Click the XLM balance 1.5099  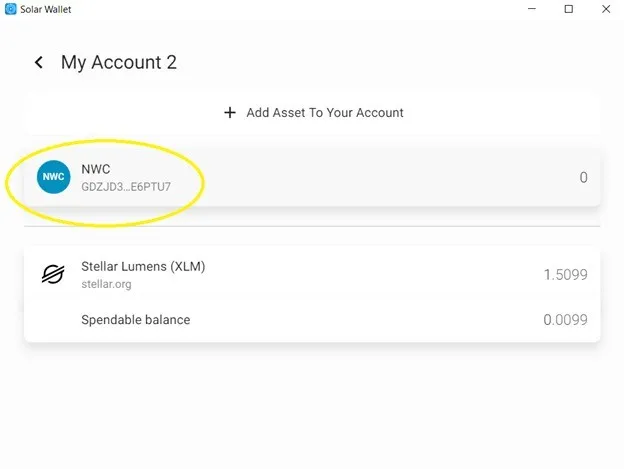(566, 274)
